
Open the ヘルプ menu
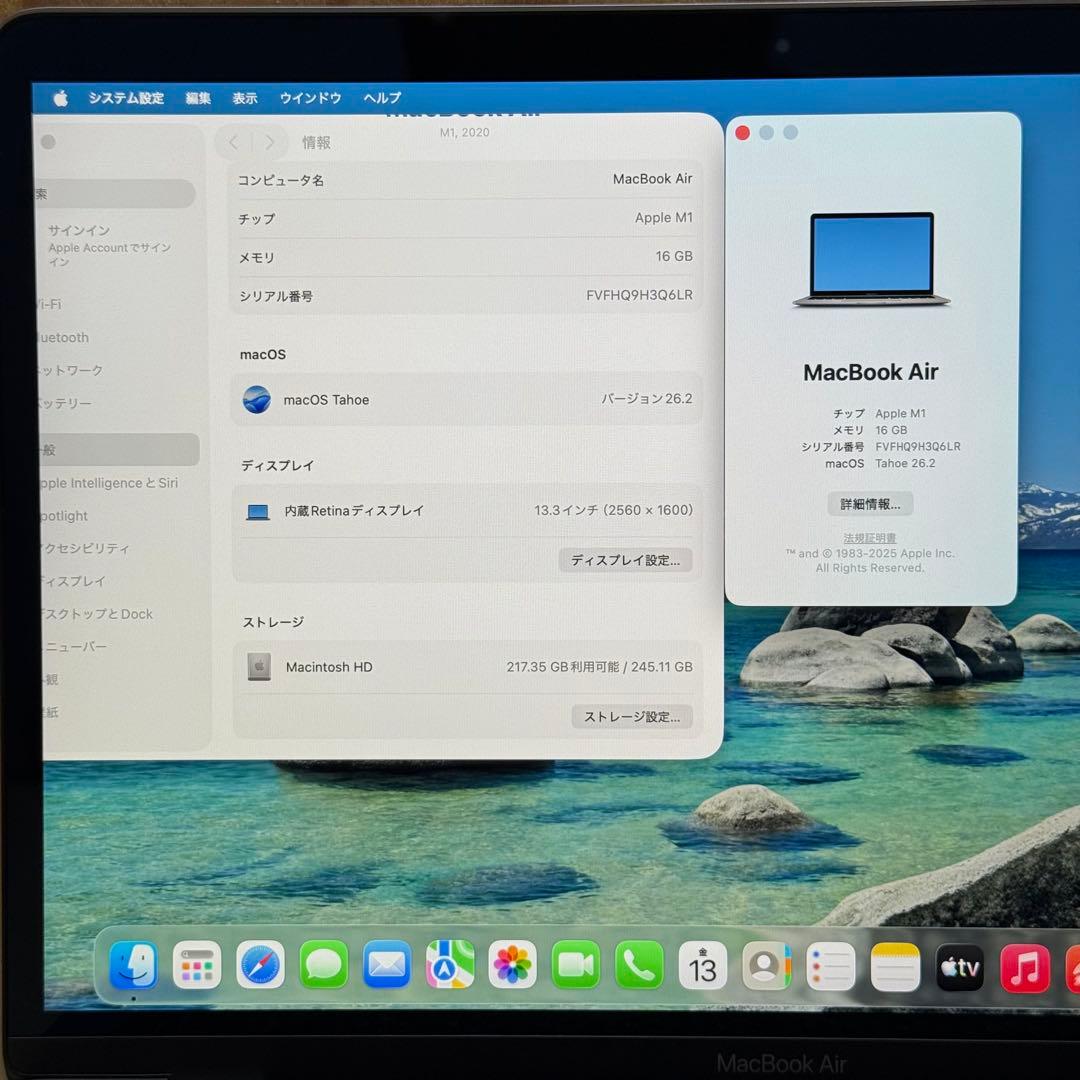[x=382, y=98]
